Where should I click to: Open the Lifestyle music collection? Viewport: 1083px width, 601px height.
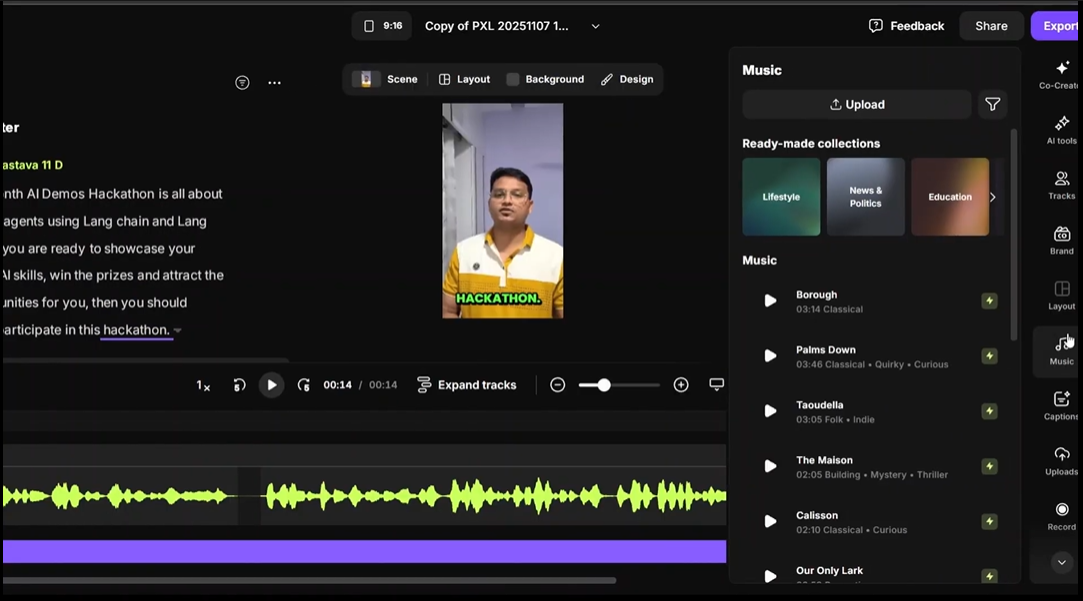(x=781, y=197)
